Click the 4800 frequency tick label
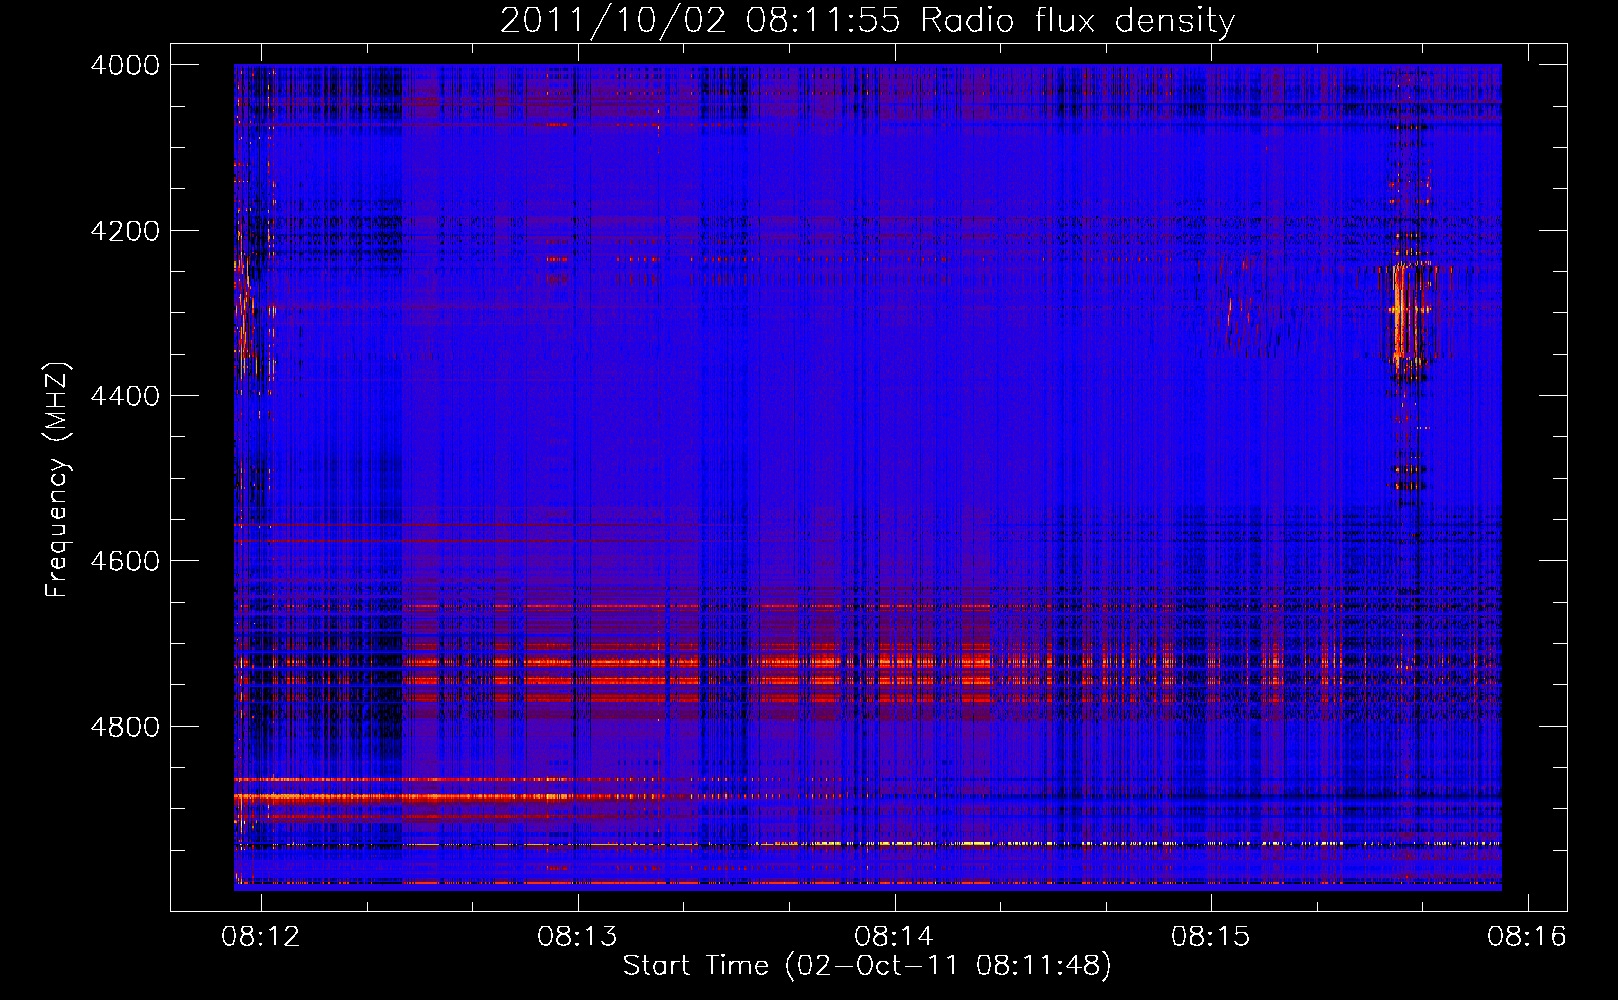The image size is (1618, 1000). pos(125,727)
